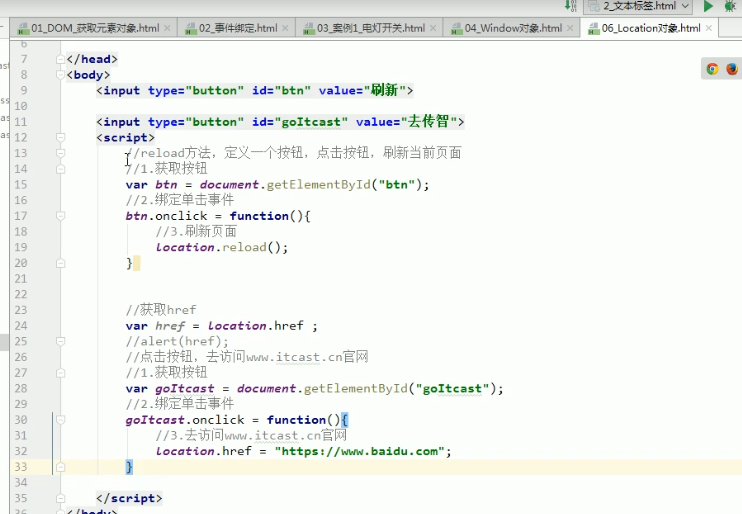Toggle comment fold marker on line 14
The height and width of the screenshot is (514, 742).
(x=60, y=169)
